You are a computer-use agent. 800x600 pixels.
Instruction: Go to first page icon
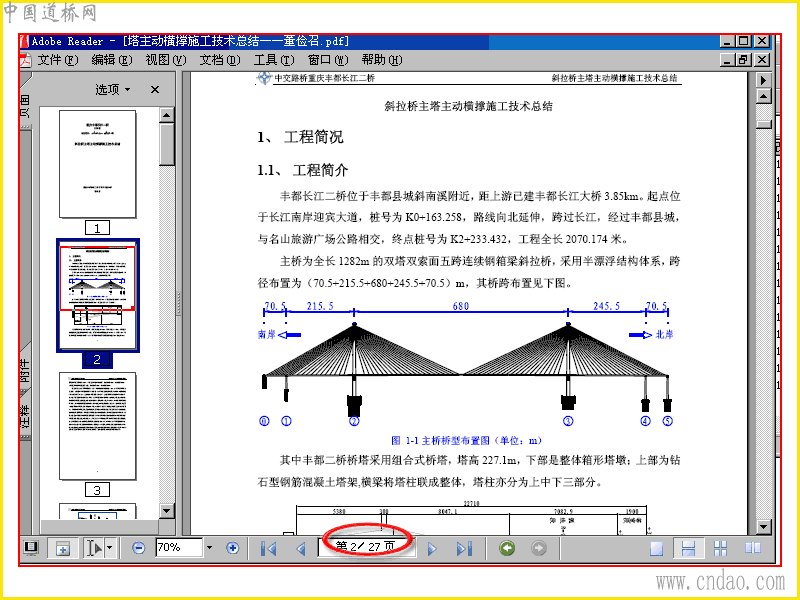coord(268,548)
